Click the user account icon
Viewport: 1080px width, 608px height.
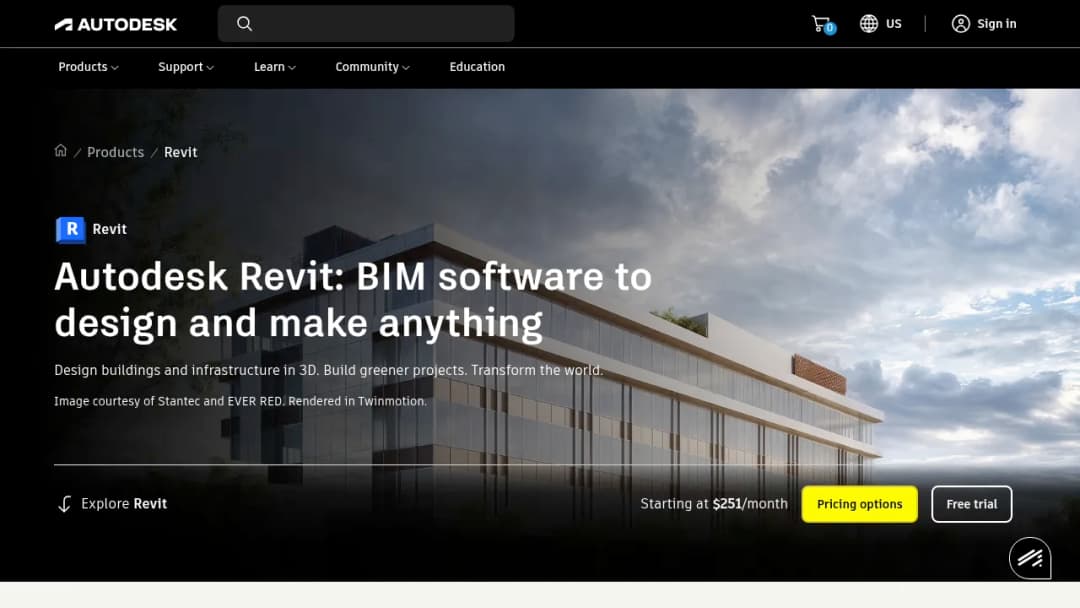tap(960, 23)
